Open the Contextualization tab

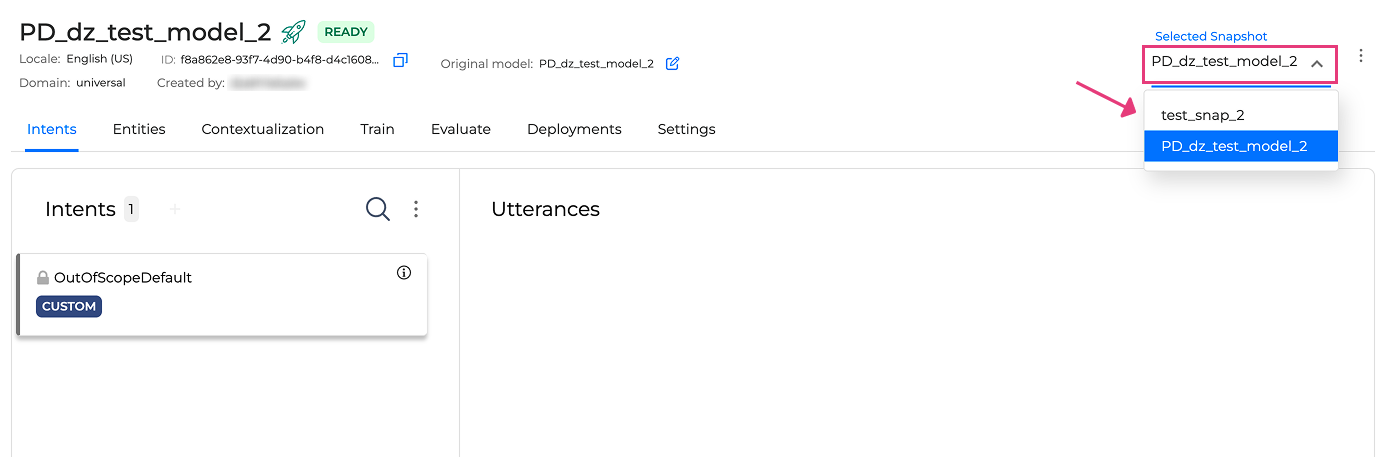point(263,129)
